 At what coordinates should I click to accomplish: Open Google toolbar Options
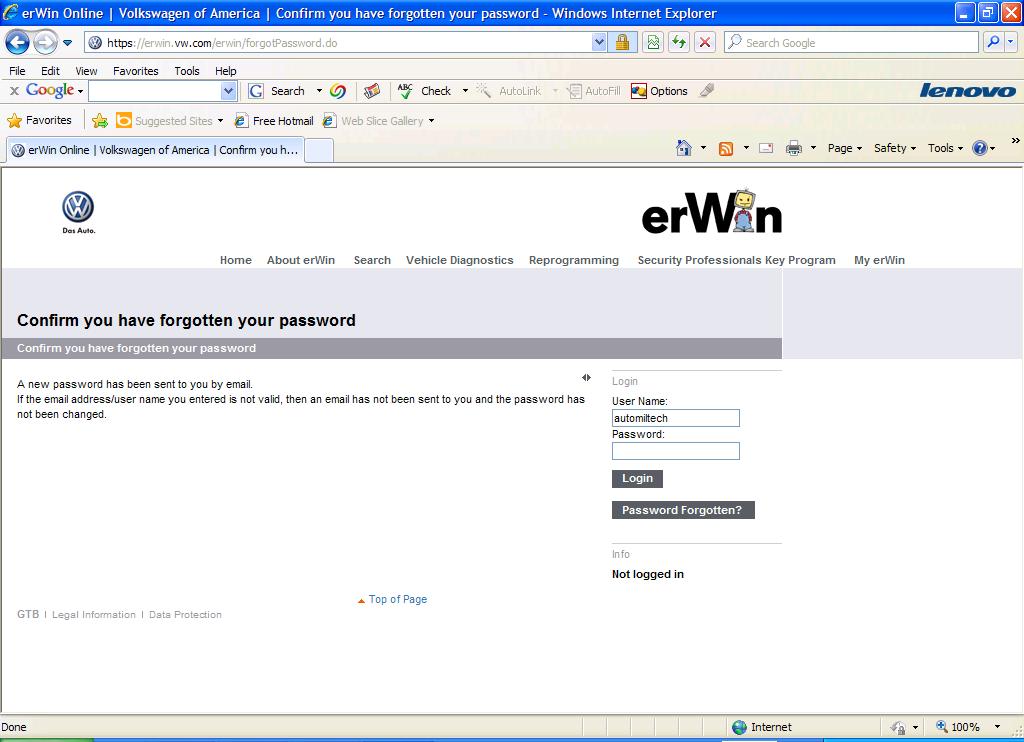point(659,91)
